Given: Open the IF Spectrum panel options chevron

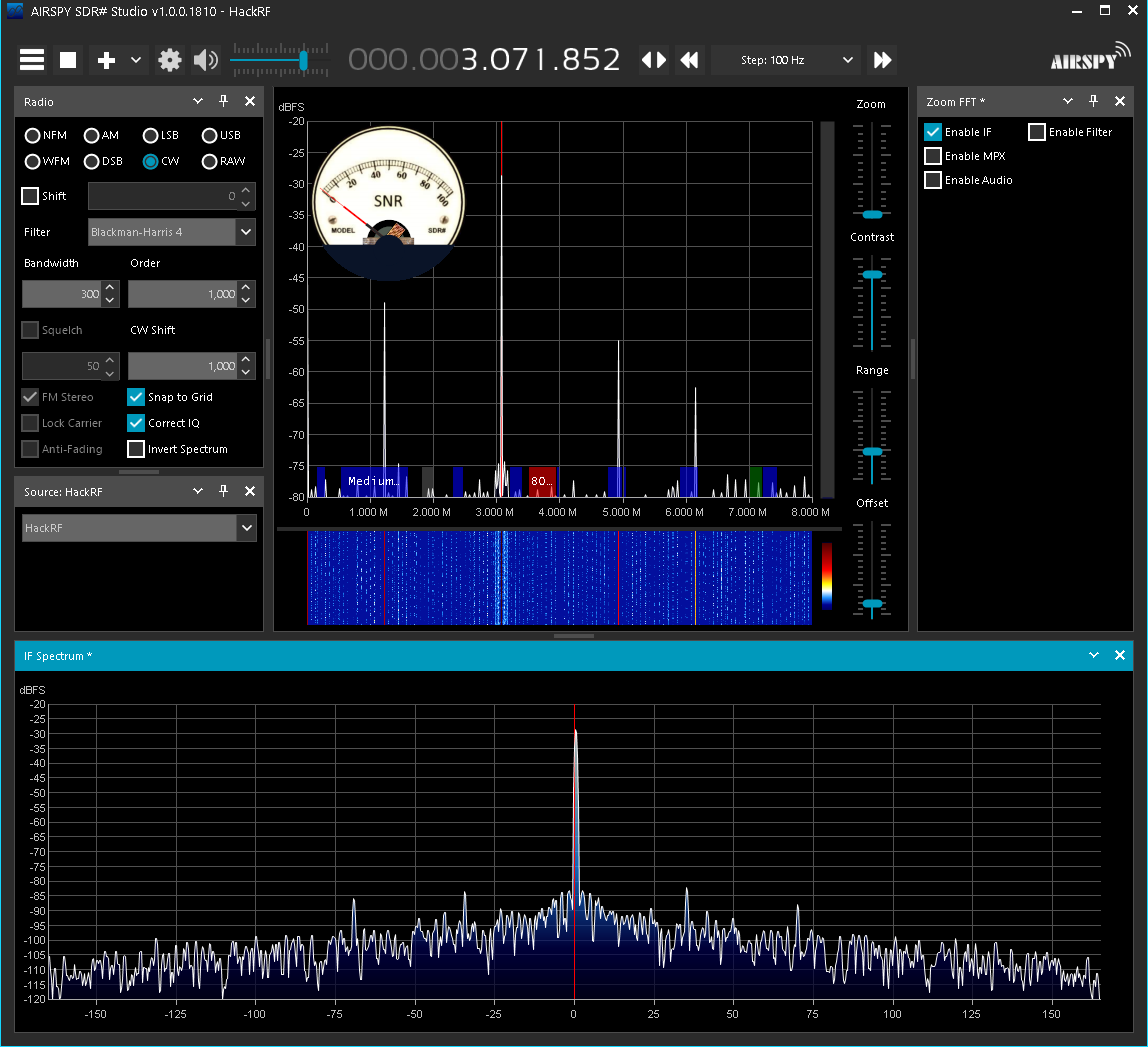Looking at the screenshot, I should point(1094,655).
